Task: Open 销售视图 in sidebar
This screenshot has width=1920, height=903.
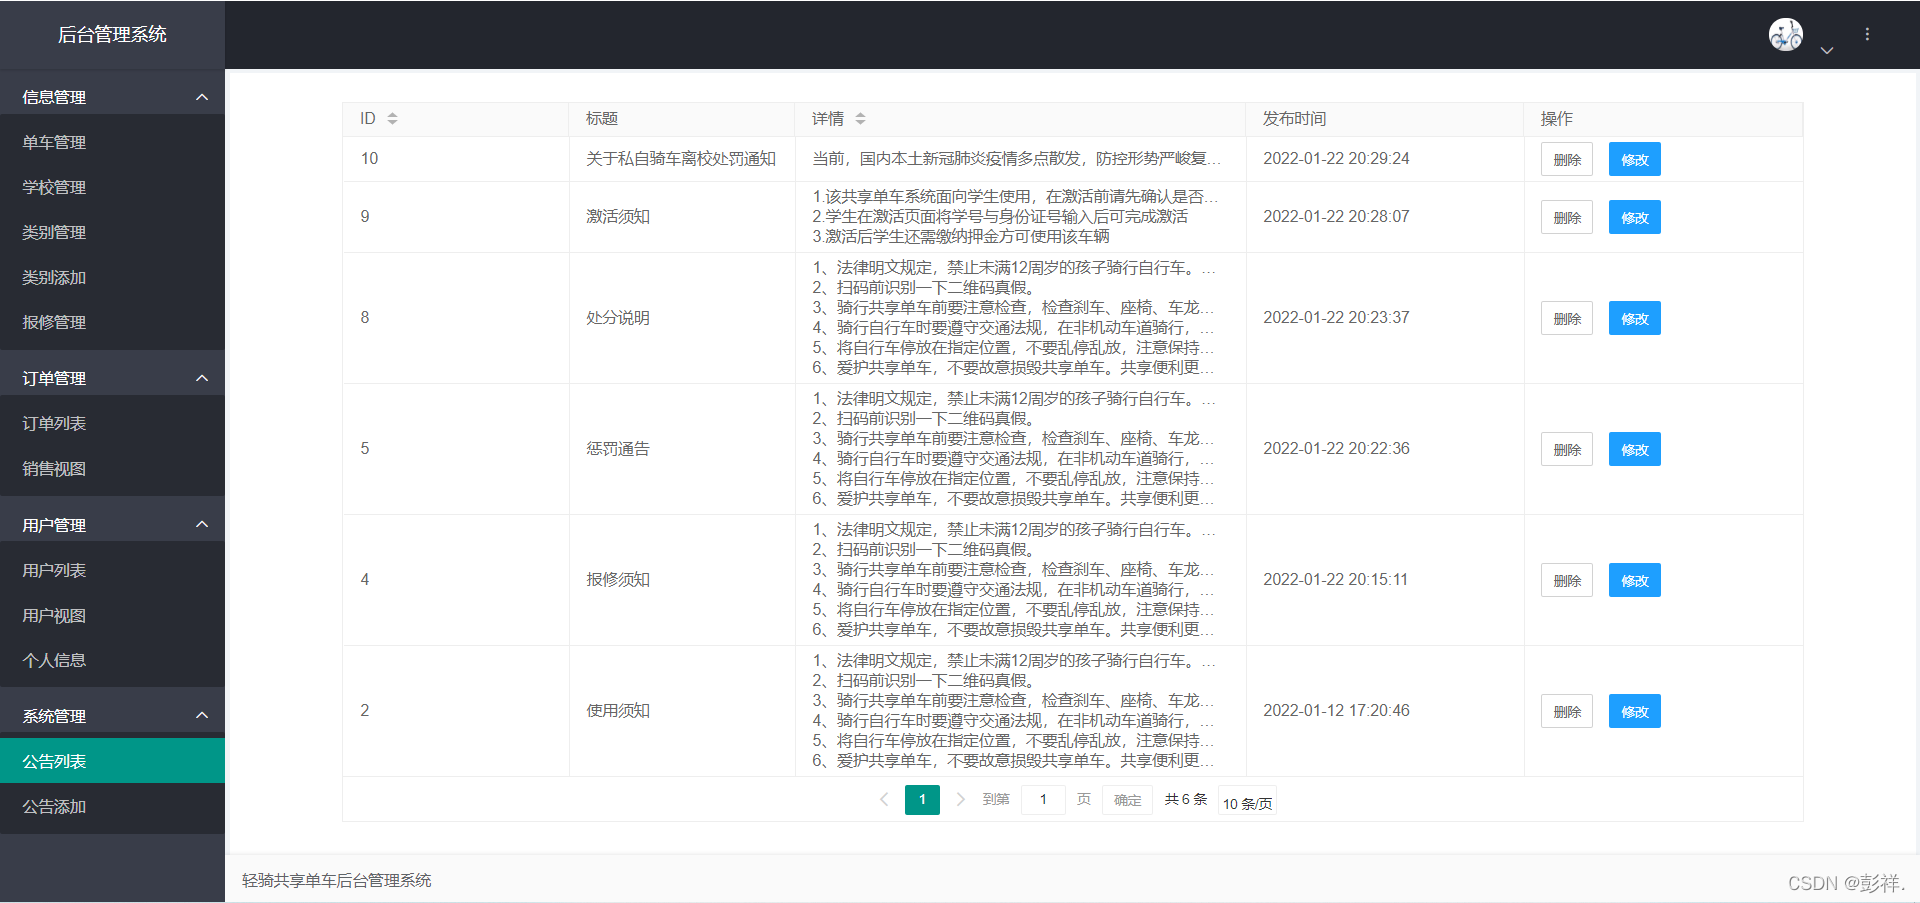Action: tap(112, 468)
